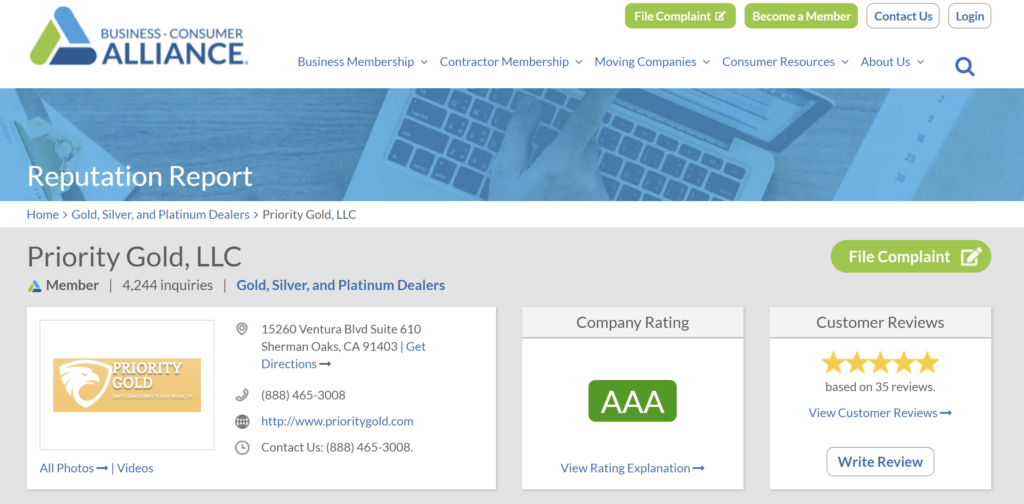Click the phone handset icon
Screen dimensions: 1024x504
242,395
